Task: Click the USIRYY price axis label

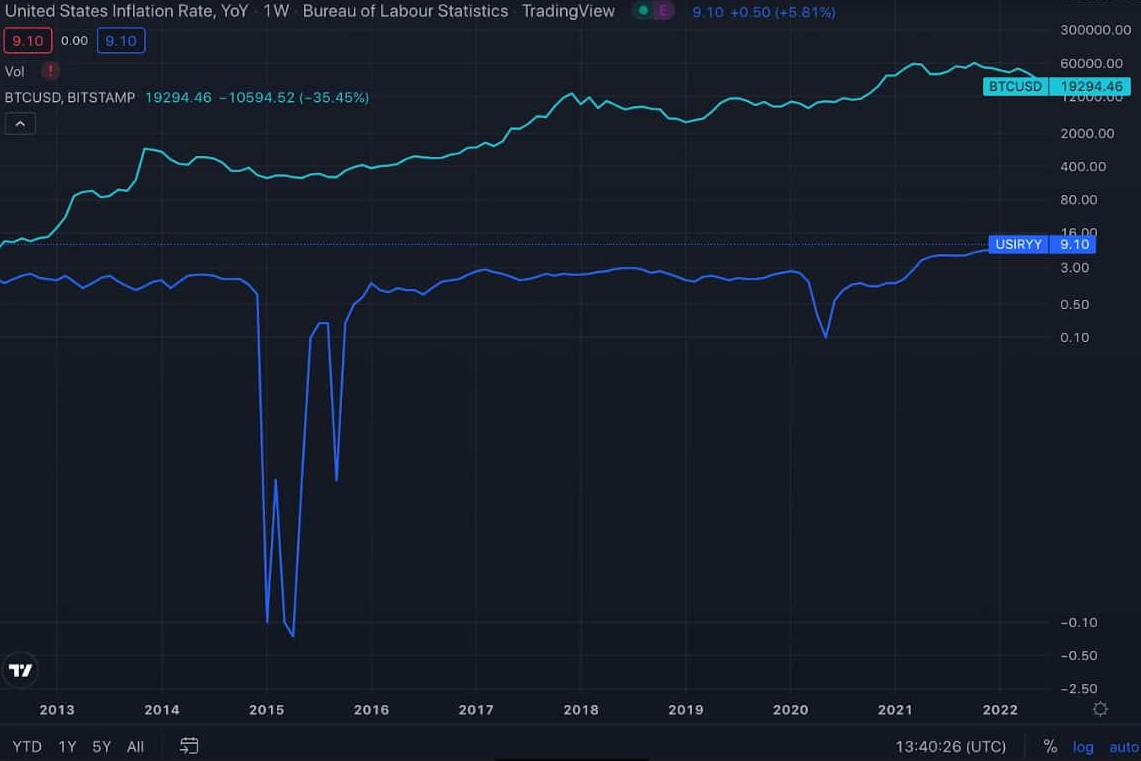Action: [x=1018, y=244]
